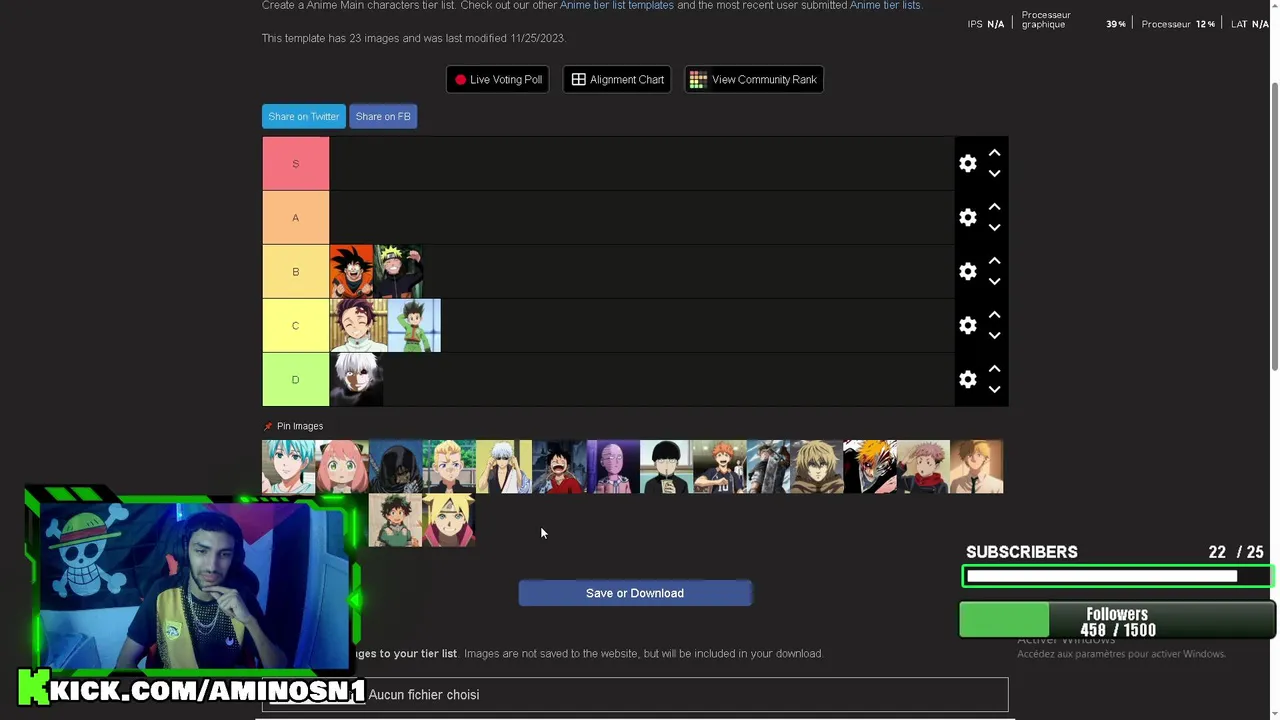Click the Pin Images toggle
This screenshot has width=1280, height=720.
click(x=293, y=426)
